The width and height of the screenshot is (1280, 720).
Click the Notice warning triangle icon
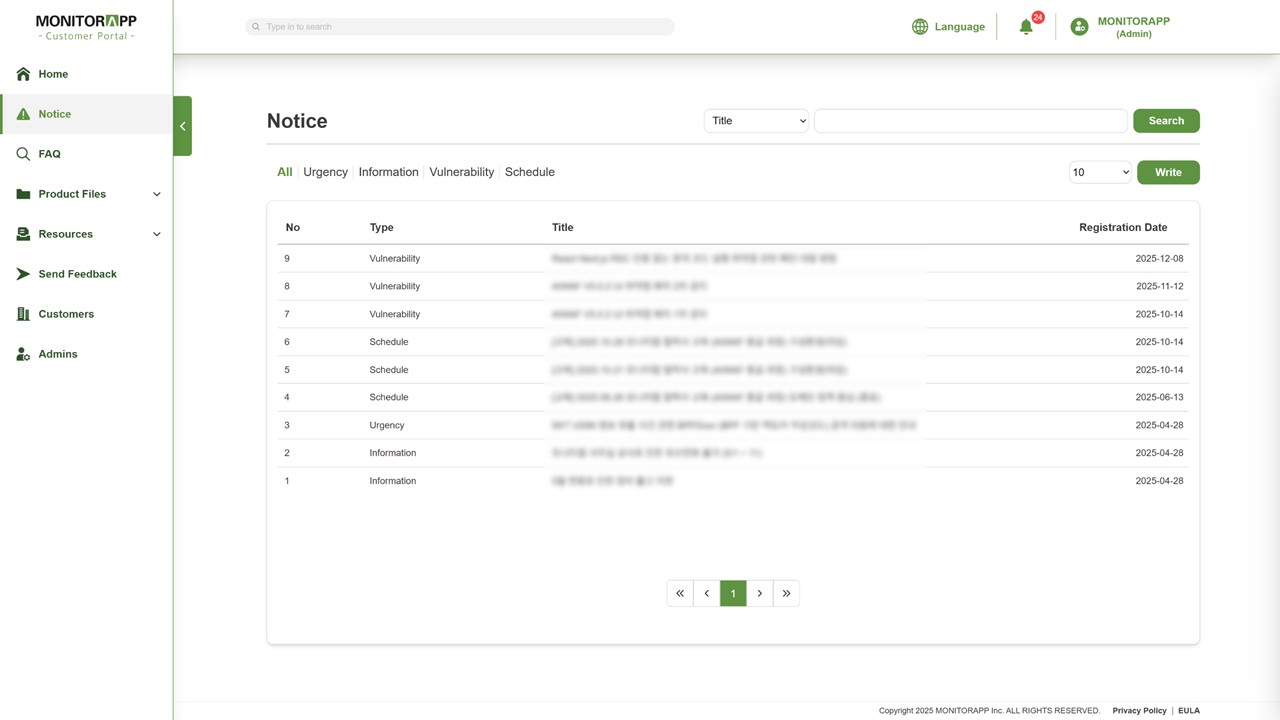point(23,114)
